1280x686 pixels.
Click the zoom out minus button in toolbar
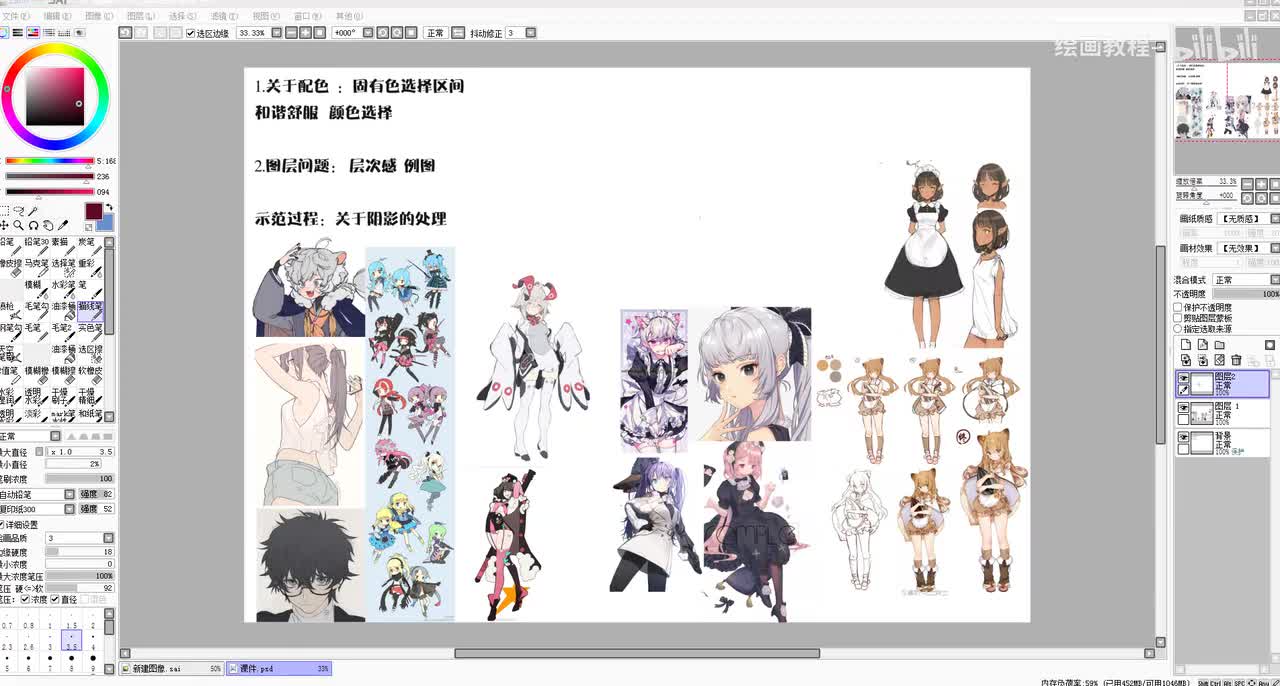pos(291,33)
